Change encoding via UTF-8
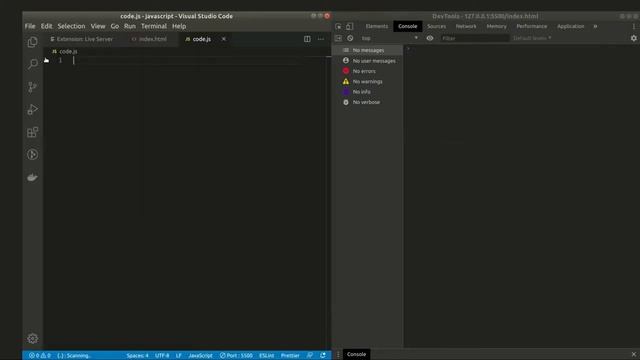Image resolution: width=640 pixels, height=360 pixels. [x=162, y=356]
